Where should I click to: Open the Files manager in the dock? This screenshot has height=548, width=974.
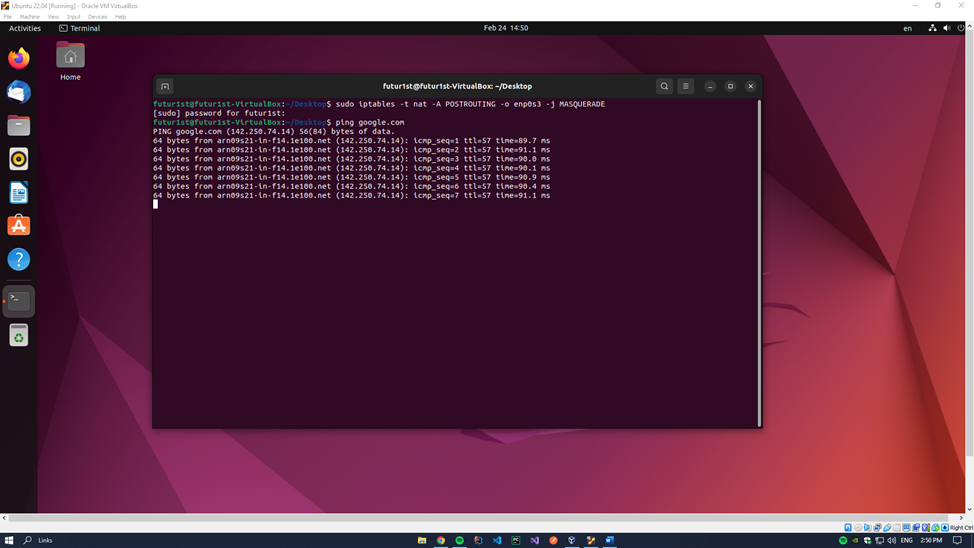[x=19, y=126]
